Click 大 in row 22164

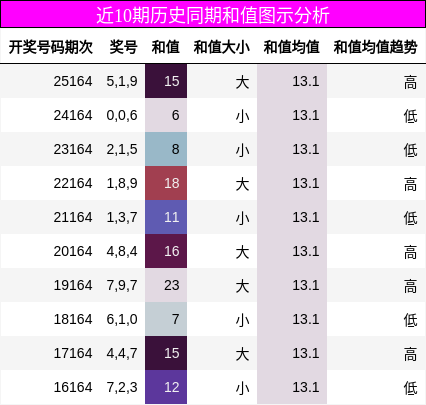[x=242, y=184]
